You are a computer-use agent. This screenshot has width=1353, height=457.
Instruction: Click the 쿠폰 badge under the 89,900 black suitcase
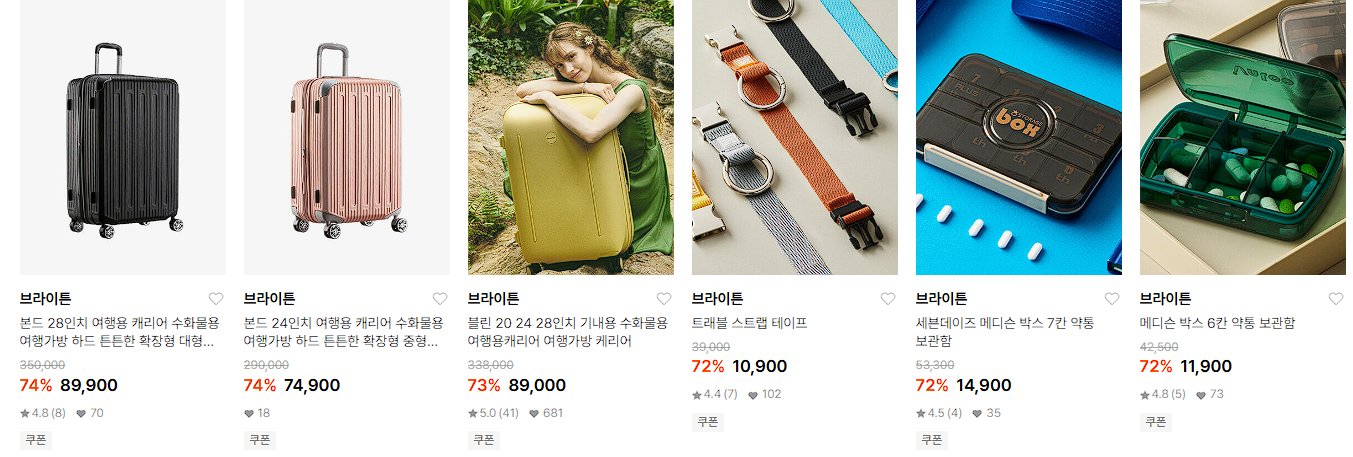(36, 440)
